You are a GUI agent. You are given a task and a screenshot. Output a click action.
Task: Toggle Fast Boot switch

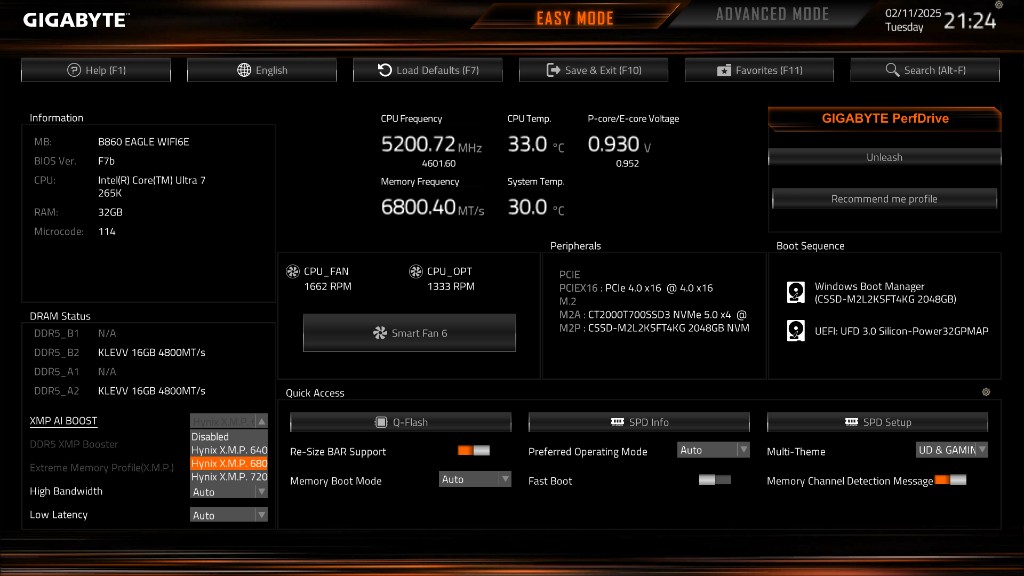[714, 480]
